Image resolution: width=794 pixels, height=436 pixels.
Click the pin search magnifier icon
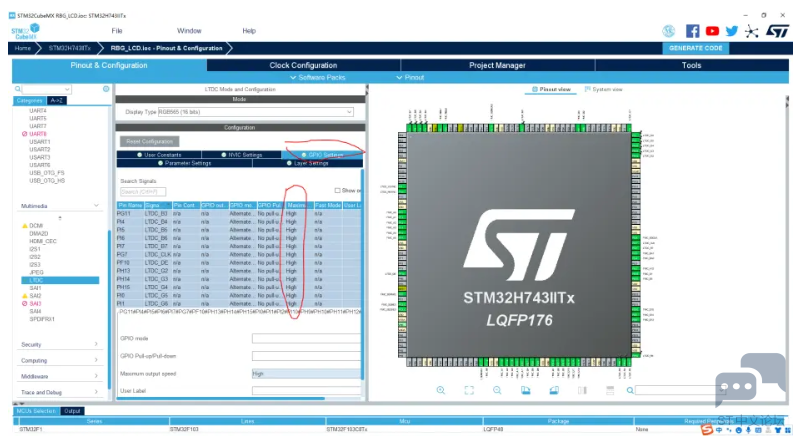pyautogui.click(x=629, y=390)
